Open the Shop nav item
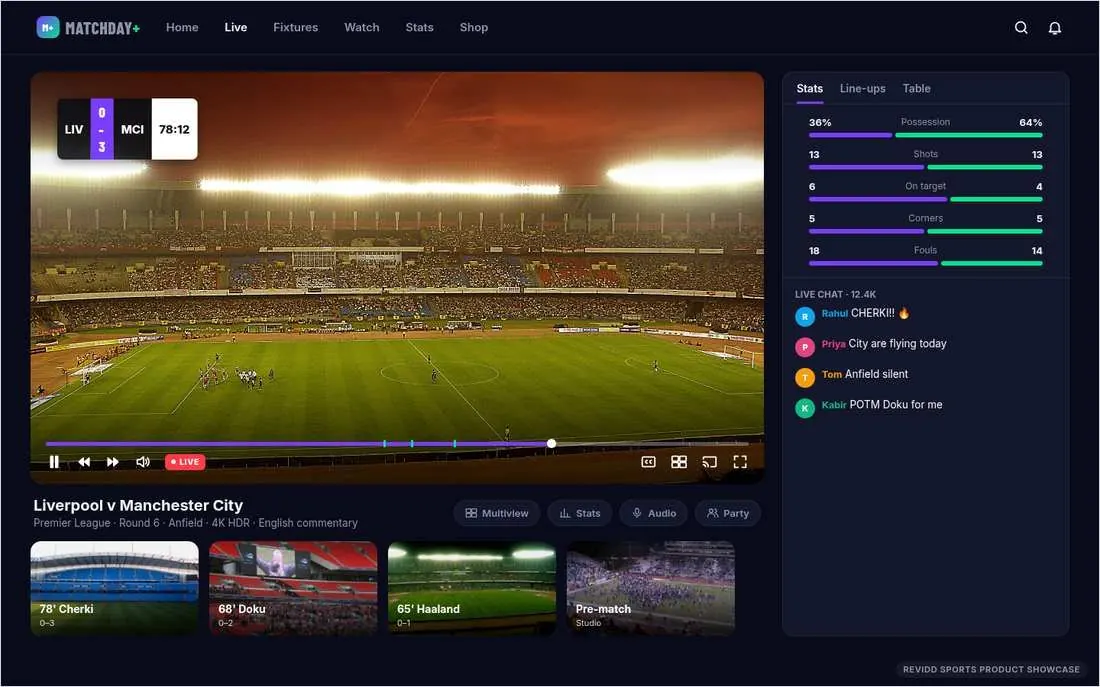This screenshot has height=687, width=1100. coord(474,27)
